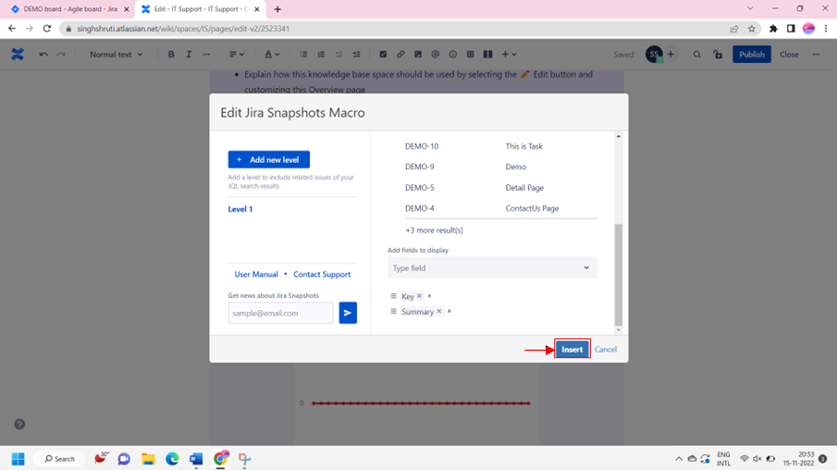Open the Contact Support link
The width and height of the screenshot is (837, 470).
322,274
